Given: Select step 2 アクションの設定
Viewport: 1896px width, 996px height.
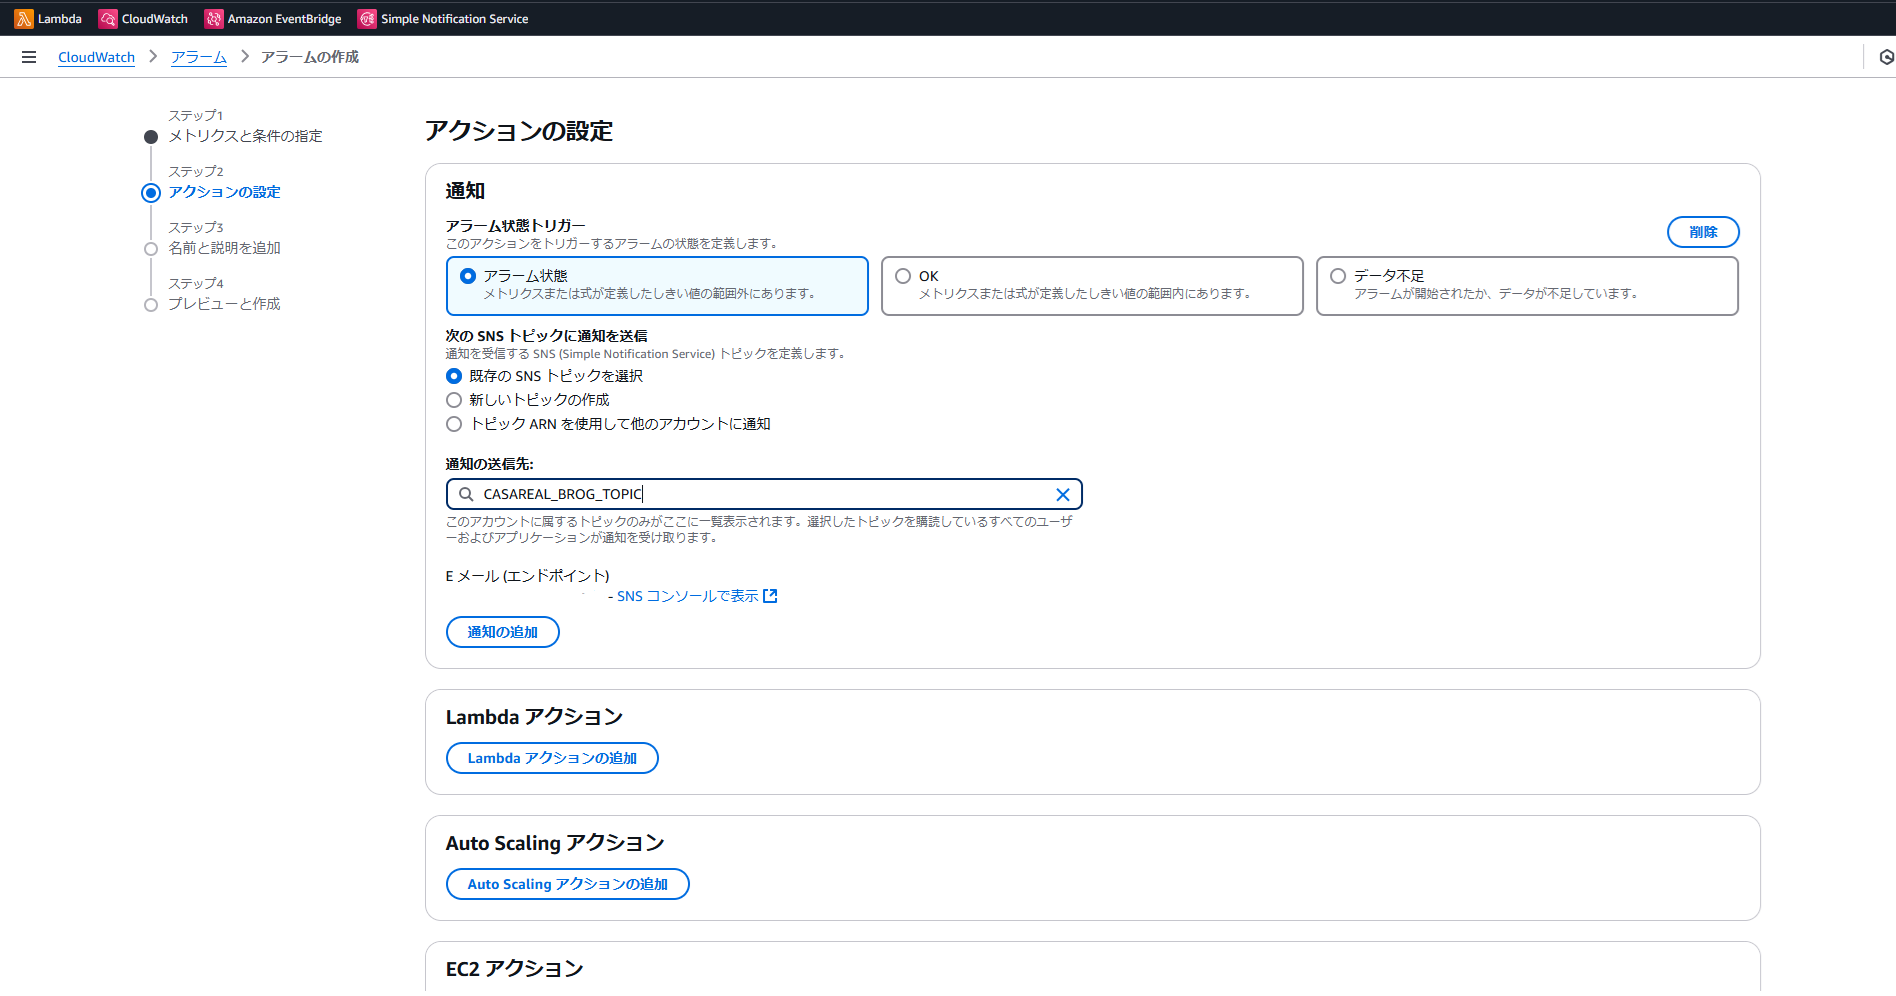Looking at the screenshot, I should point(224,192).
